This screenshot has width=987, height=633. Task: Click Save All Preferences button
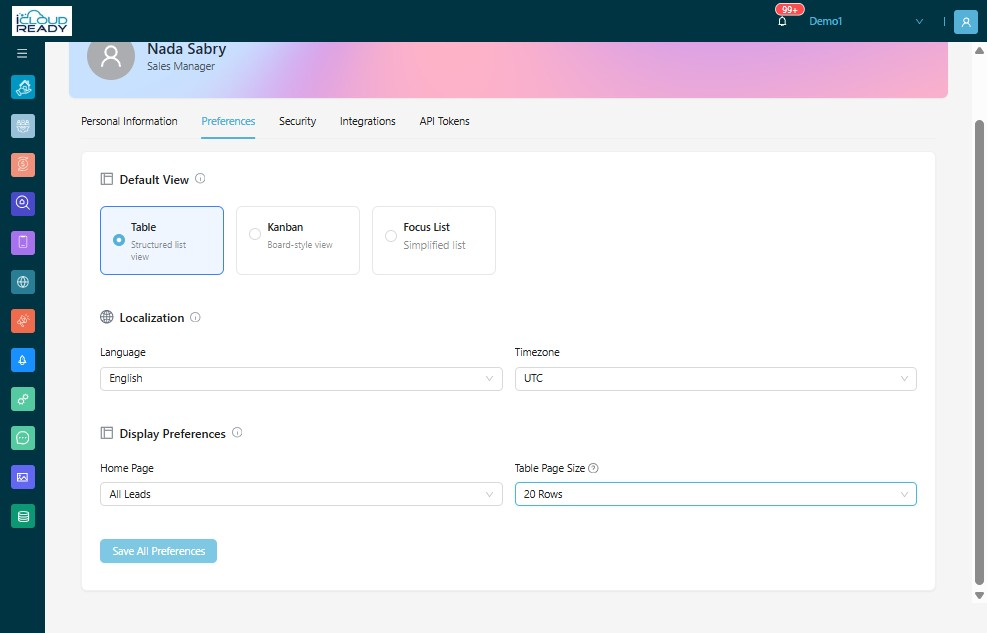coord(159,551)
